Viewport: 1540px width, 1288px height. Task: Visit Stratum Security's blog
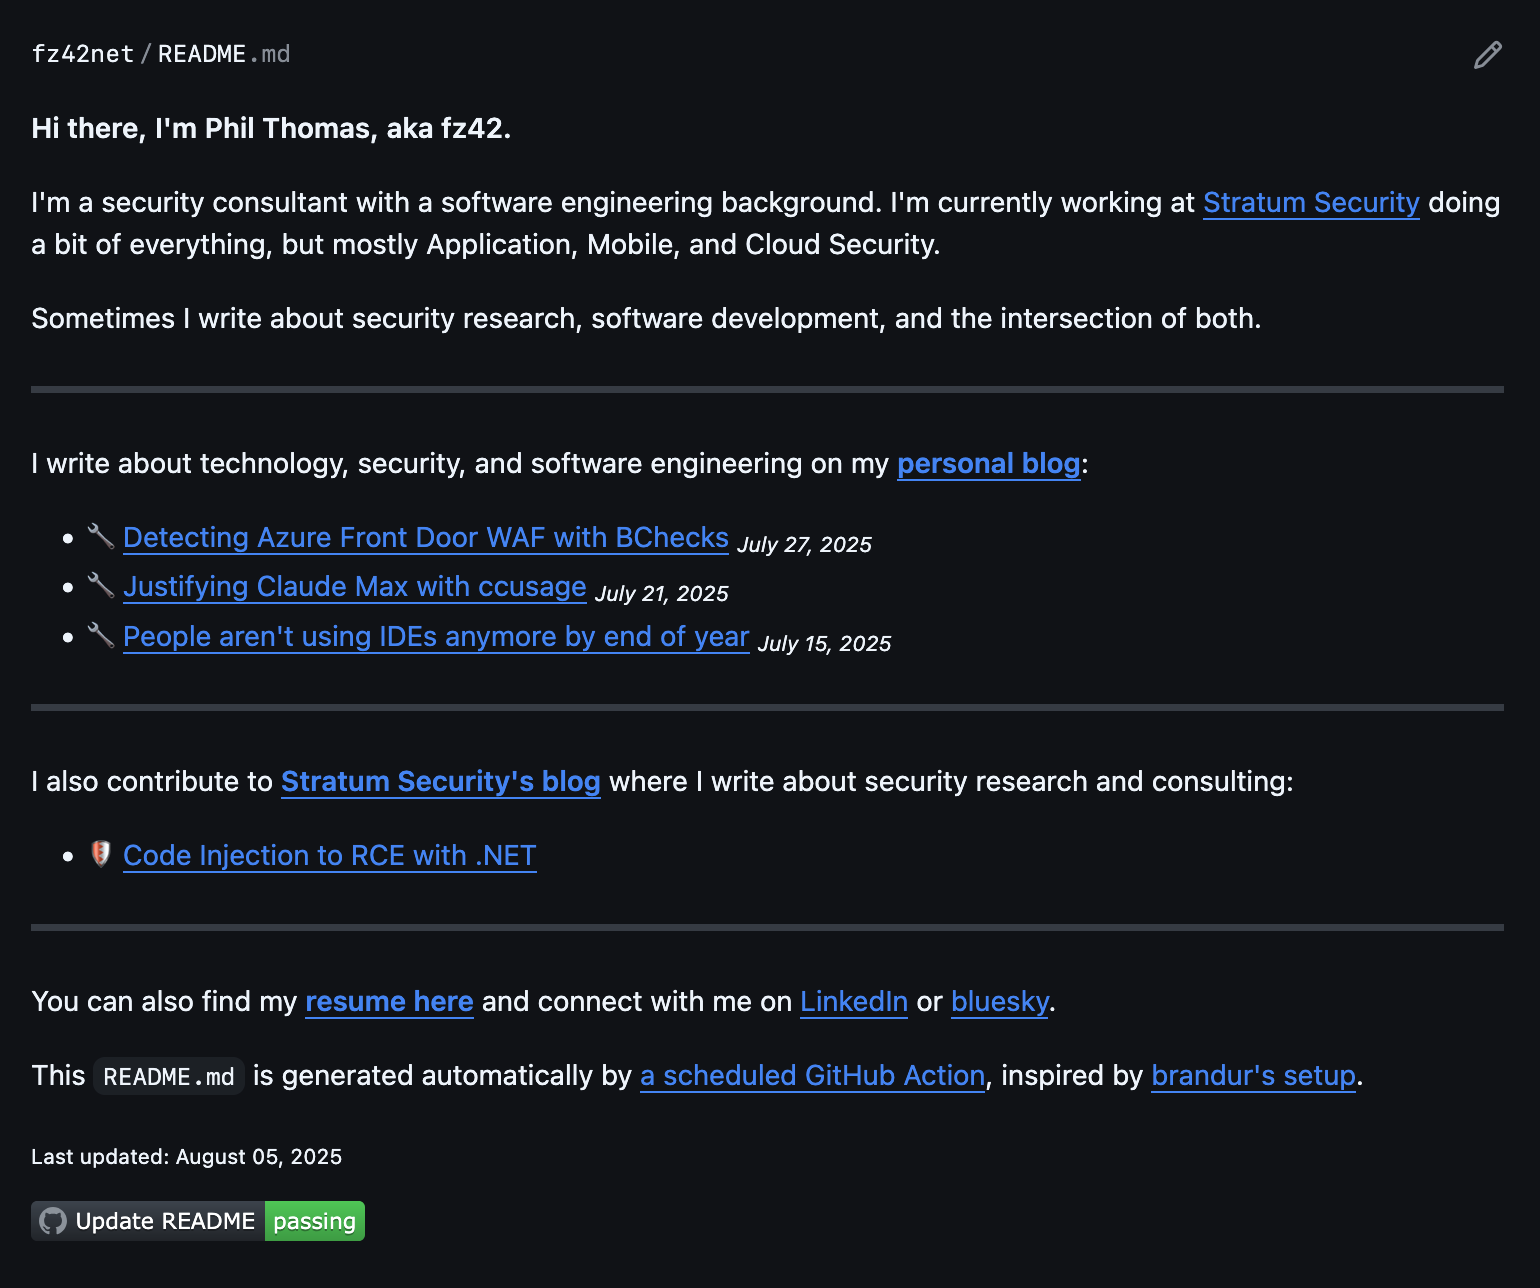[x=441, y=782]
